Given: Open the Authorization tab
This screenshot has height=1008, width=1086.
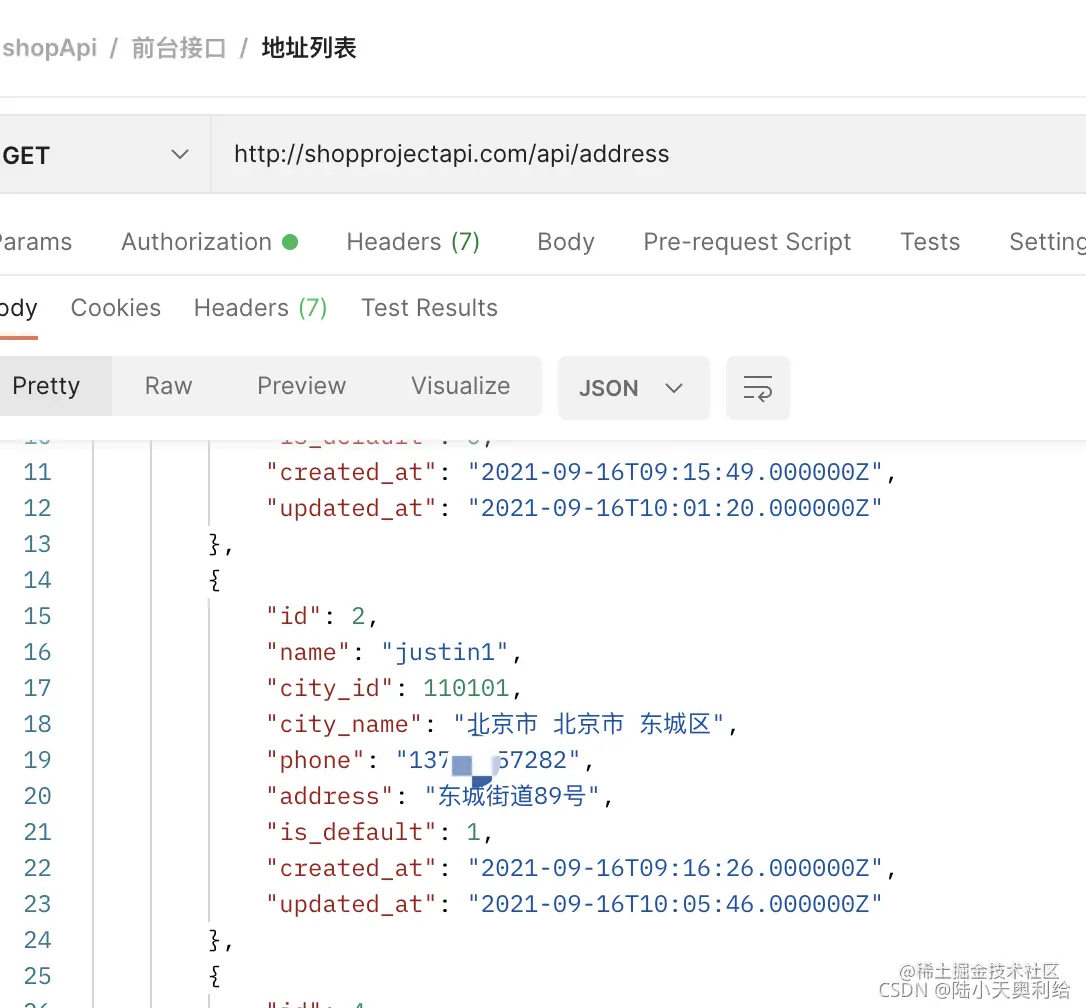Looking at the screenshot, I should coord(210,242).
